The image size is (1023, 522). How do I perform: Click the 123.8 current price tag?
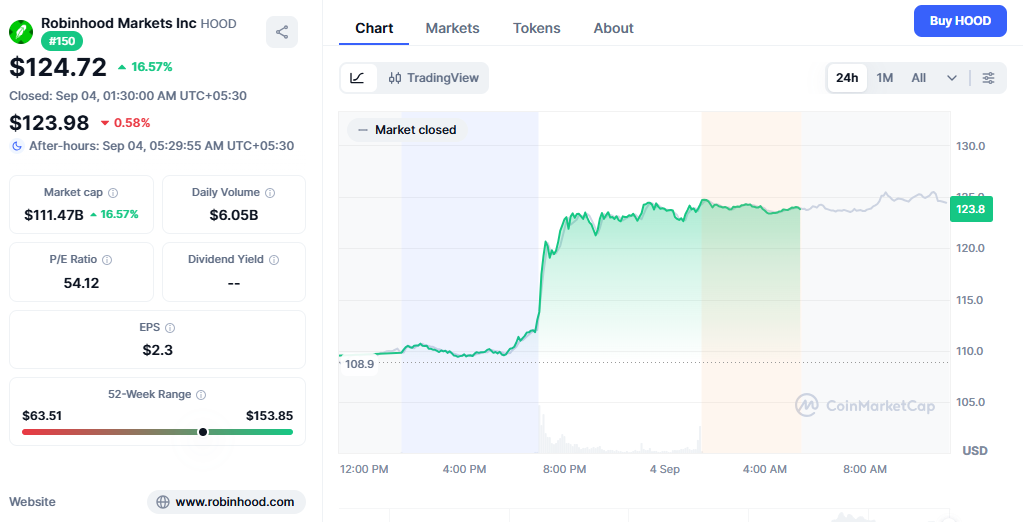coord(971,209)
